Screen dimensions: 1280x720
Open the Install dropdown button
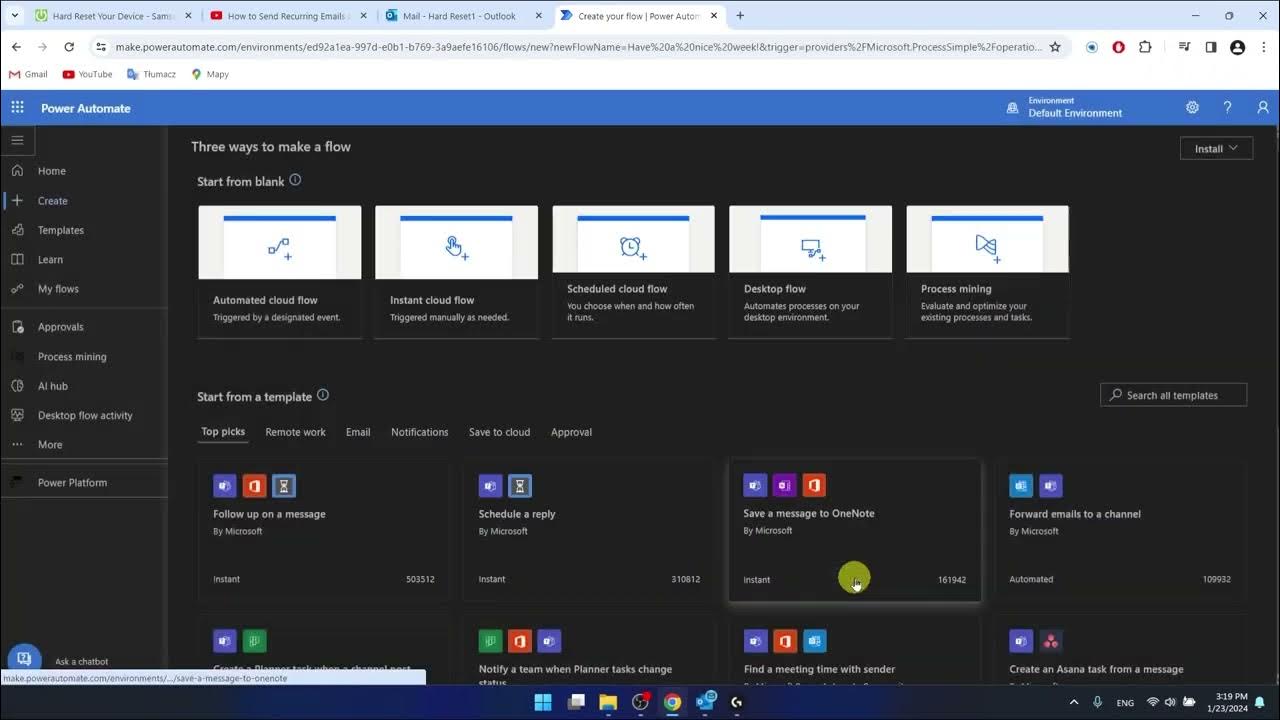(1216, 148)
